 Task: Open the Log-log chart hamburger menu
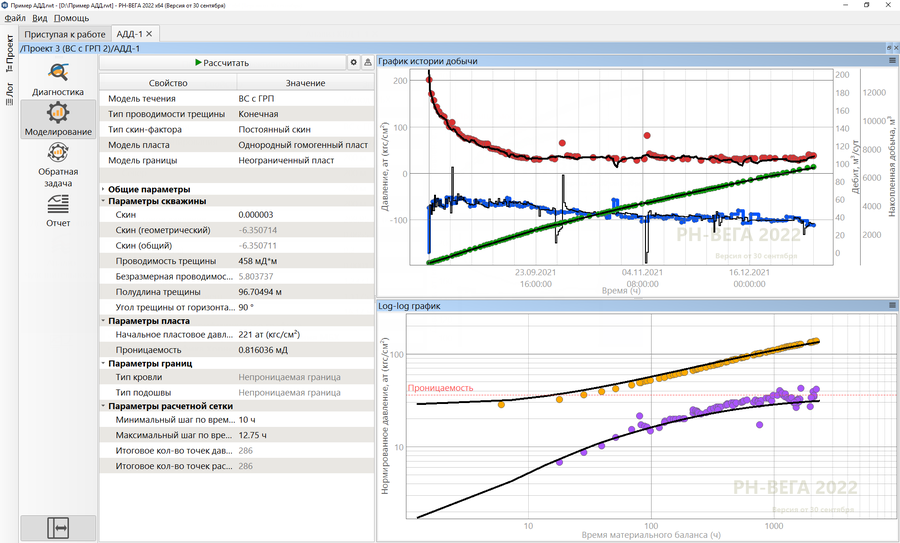click(x=892, y=305)
